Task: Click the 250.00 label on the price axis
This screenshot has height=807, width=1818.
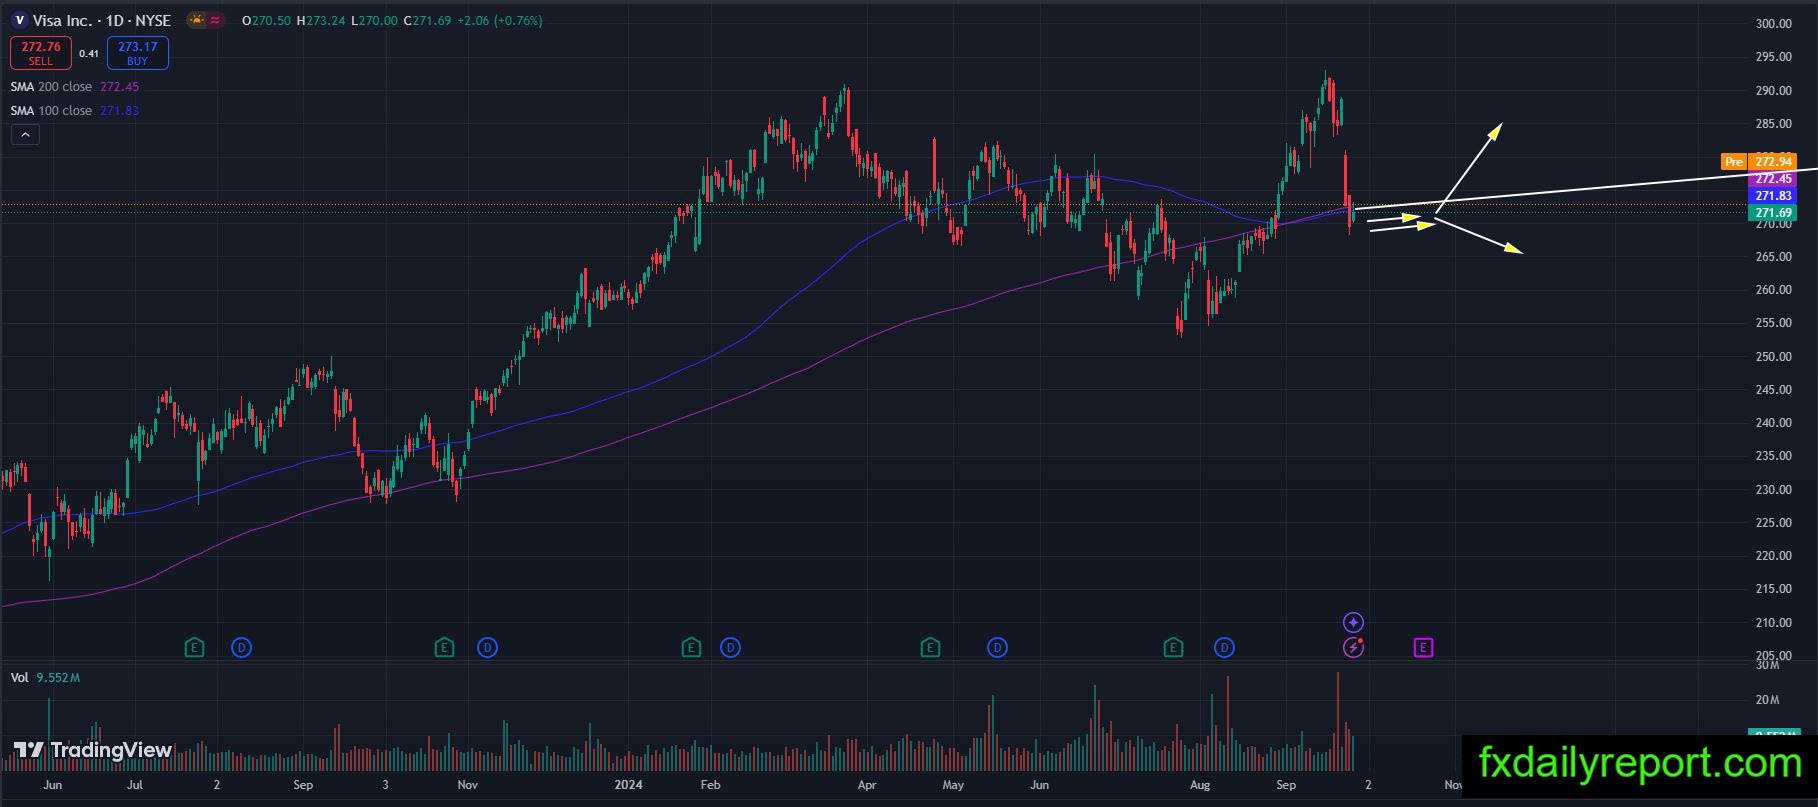Action: click(1773, 357)
